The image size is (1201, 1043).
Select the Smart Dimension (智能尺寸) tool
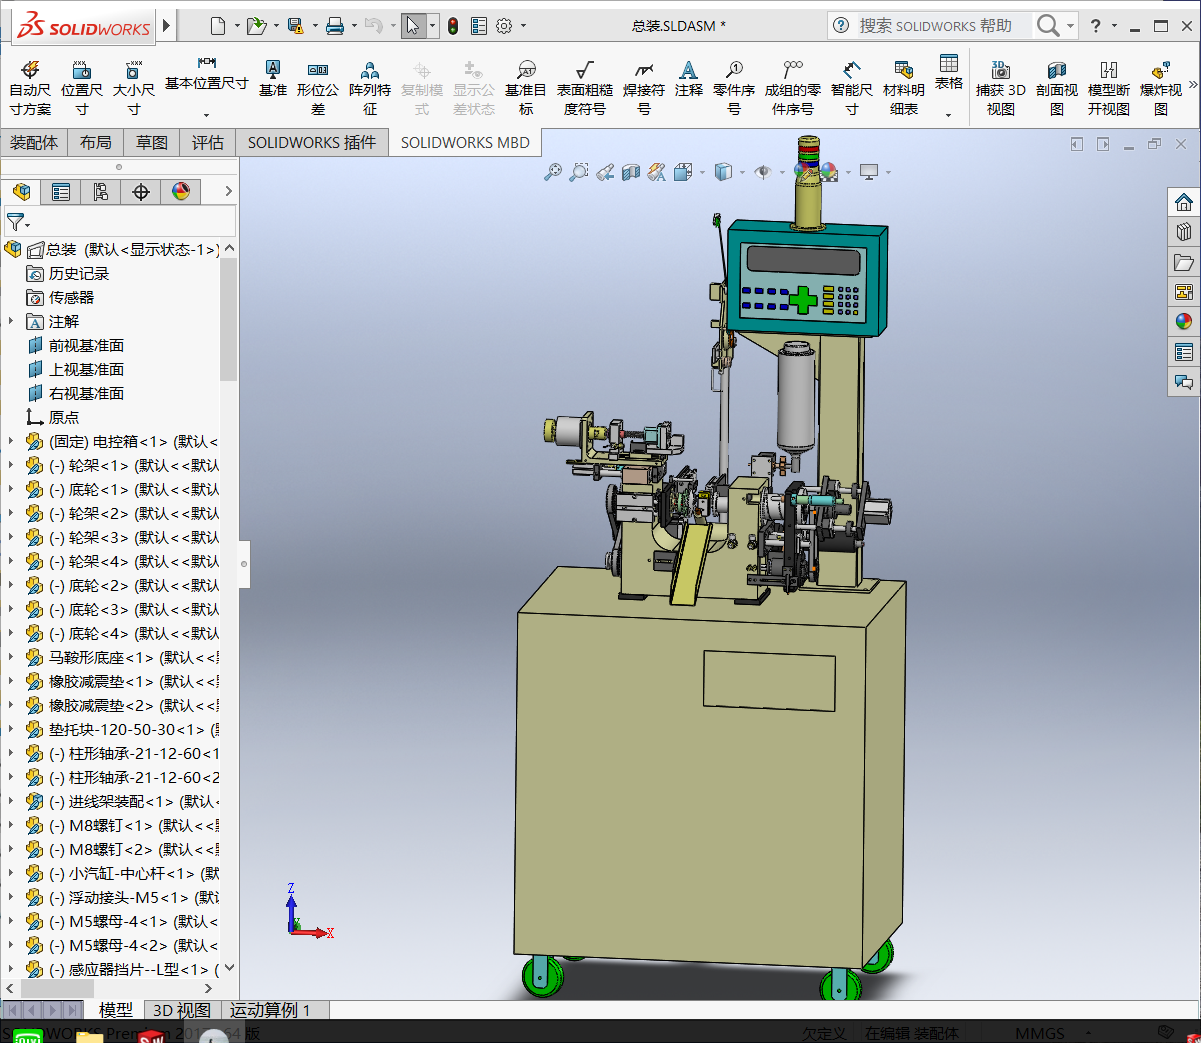click(x=852, y=88)
